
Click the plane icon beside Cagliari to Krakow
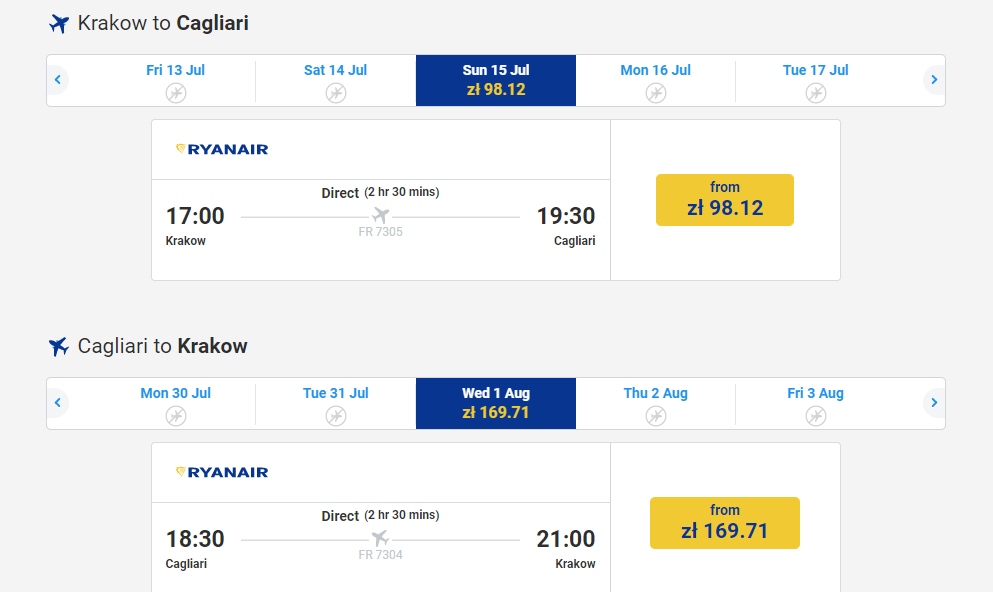(x=59, y=347)
